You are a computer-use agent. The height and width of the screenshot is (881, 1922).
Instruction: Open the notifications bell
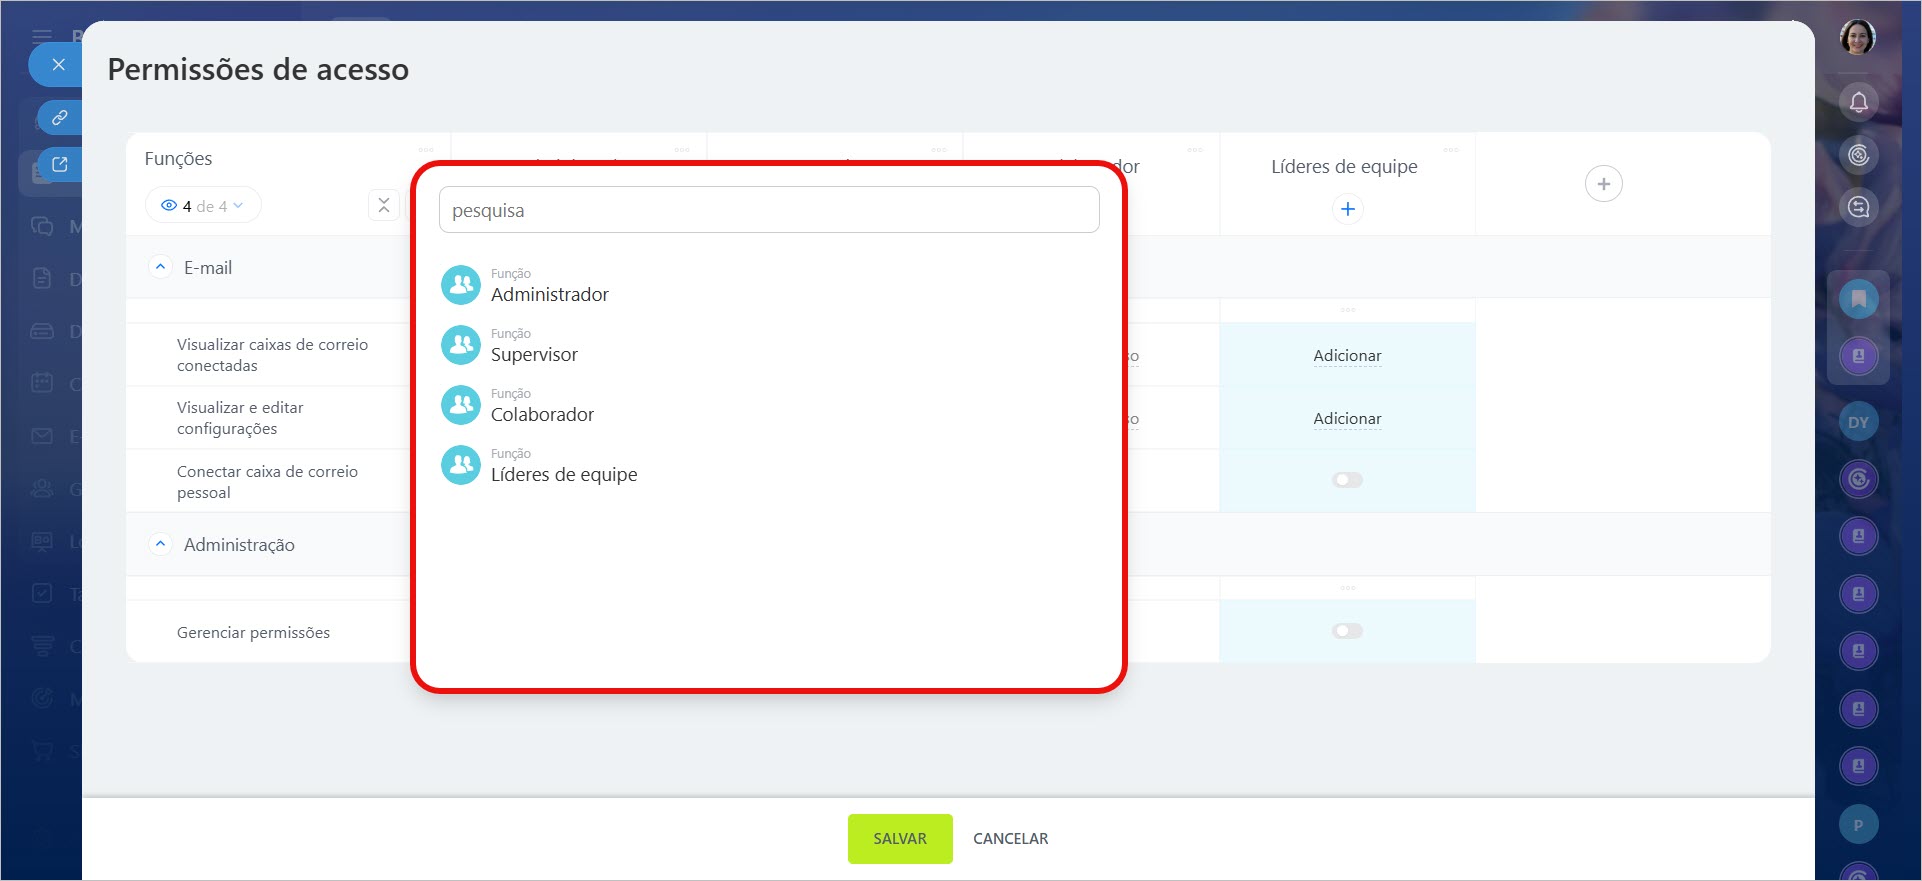point(1858,102)
